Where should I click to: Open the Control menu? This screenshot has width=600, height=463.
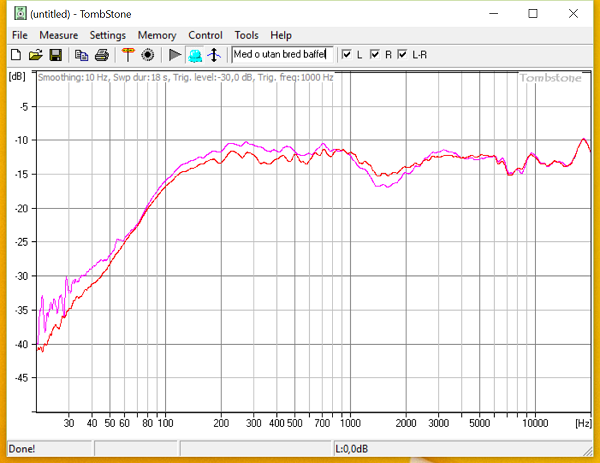click(205, 35)
